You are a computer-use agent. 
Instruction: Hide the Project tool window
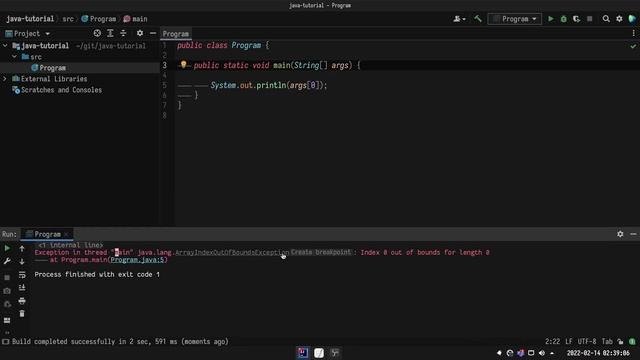(153, 33)
